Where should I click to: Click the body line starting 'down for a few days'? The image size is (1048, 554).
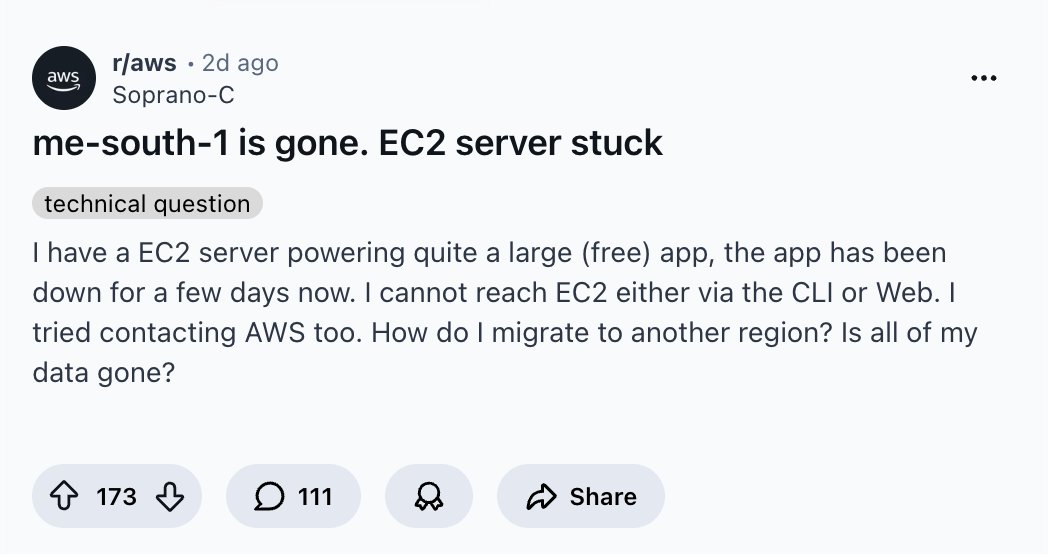tap(496, 292)
